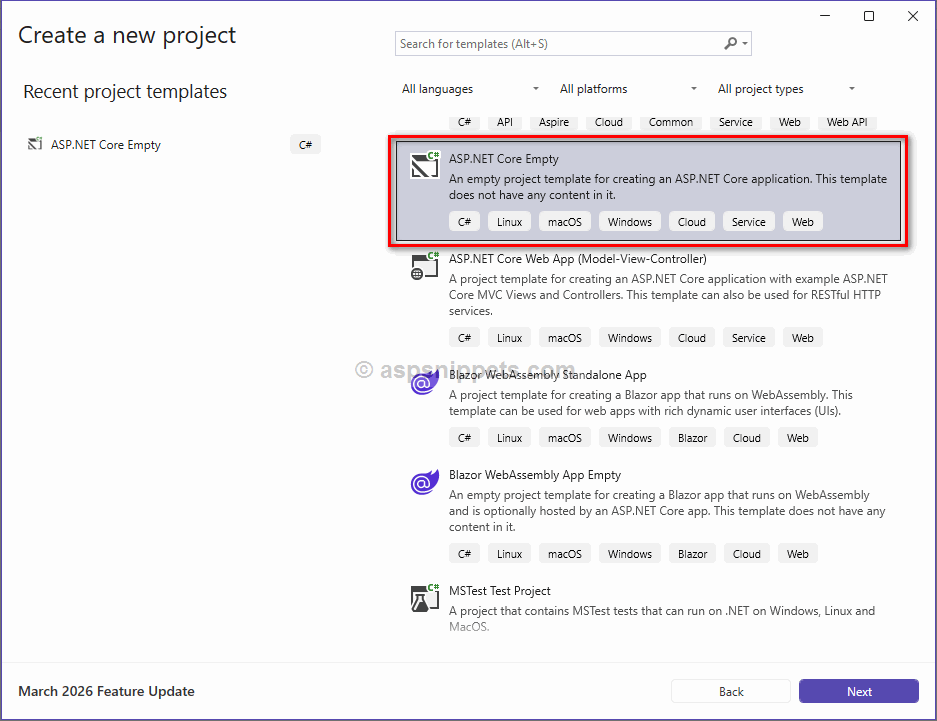The height and width of the screenshot is (721, 937).
Task: Click the search magnifier icon
Action: pyautogui.click(x=729, y=44)
